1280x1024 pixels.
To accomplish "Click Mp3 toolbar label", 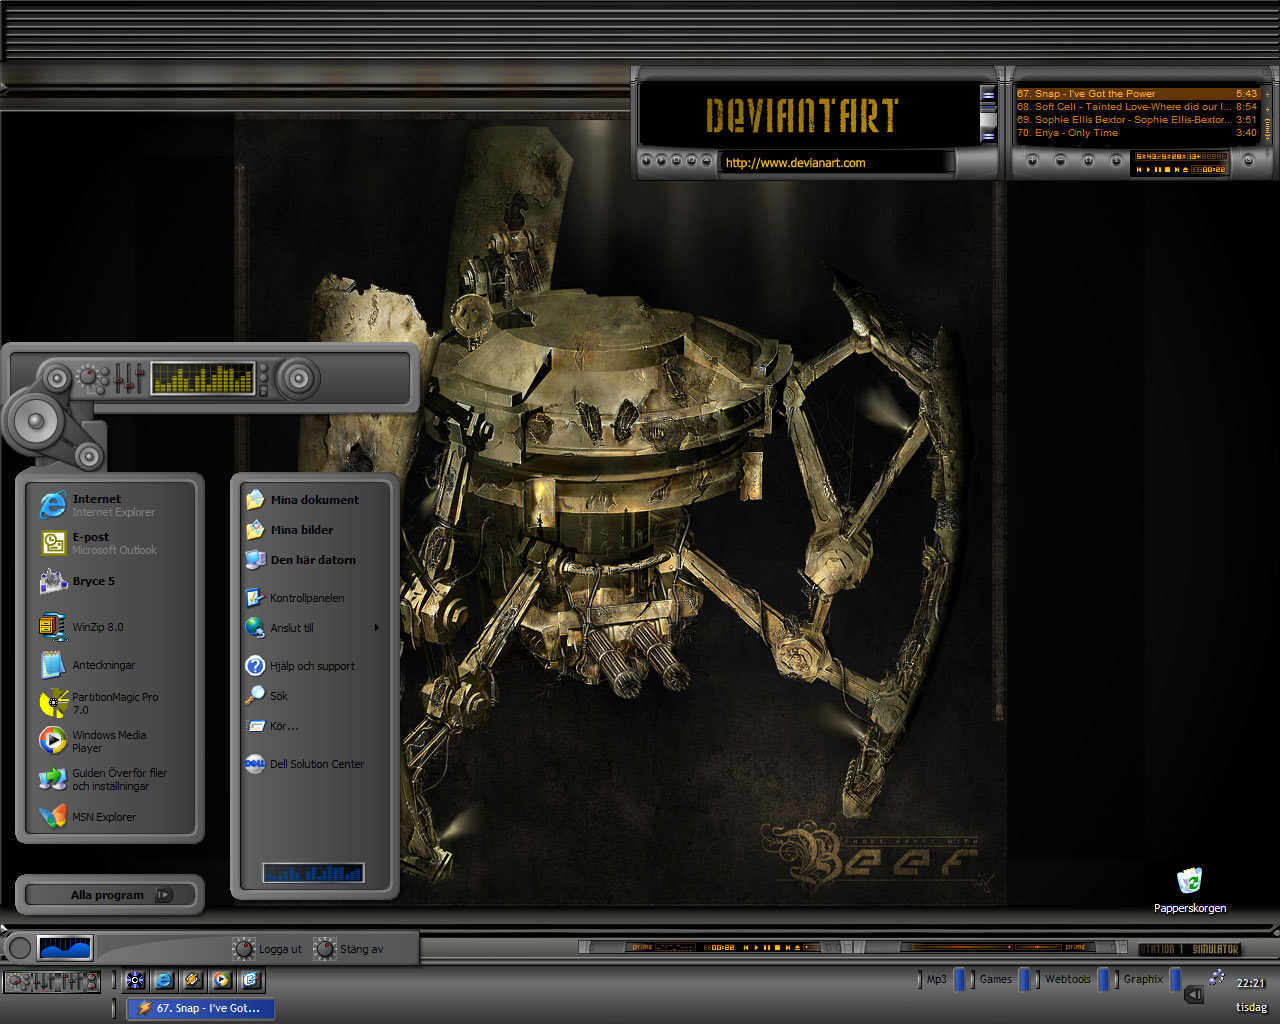I will pyautogui.click(x=936, y=979).
